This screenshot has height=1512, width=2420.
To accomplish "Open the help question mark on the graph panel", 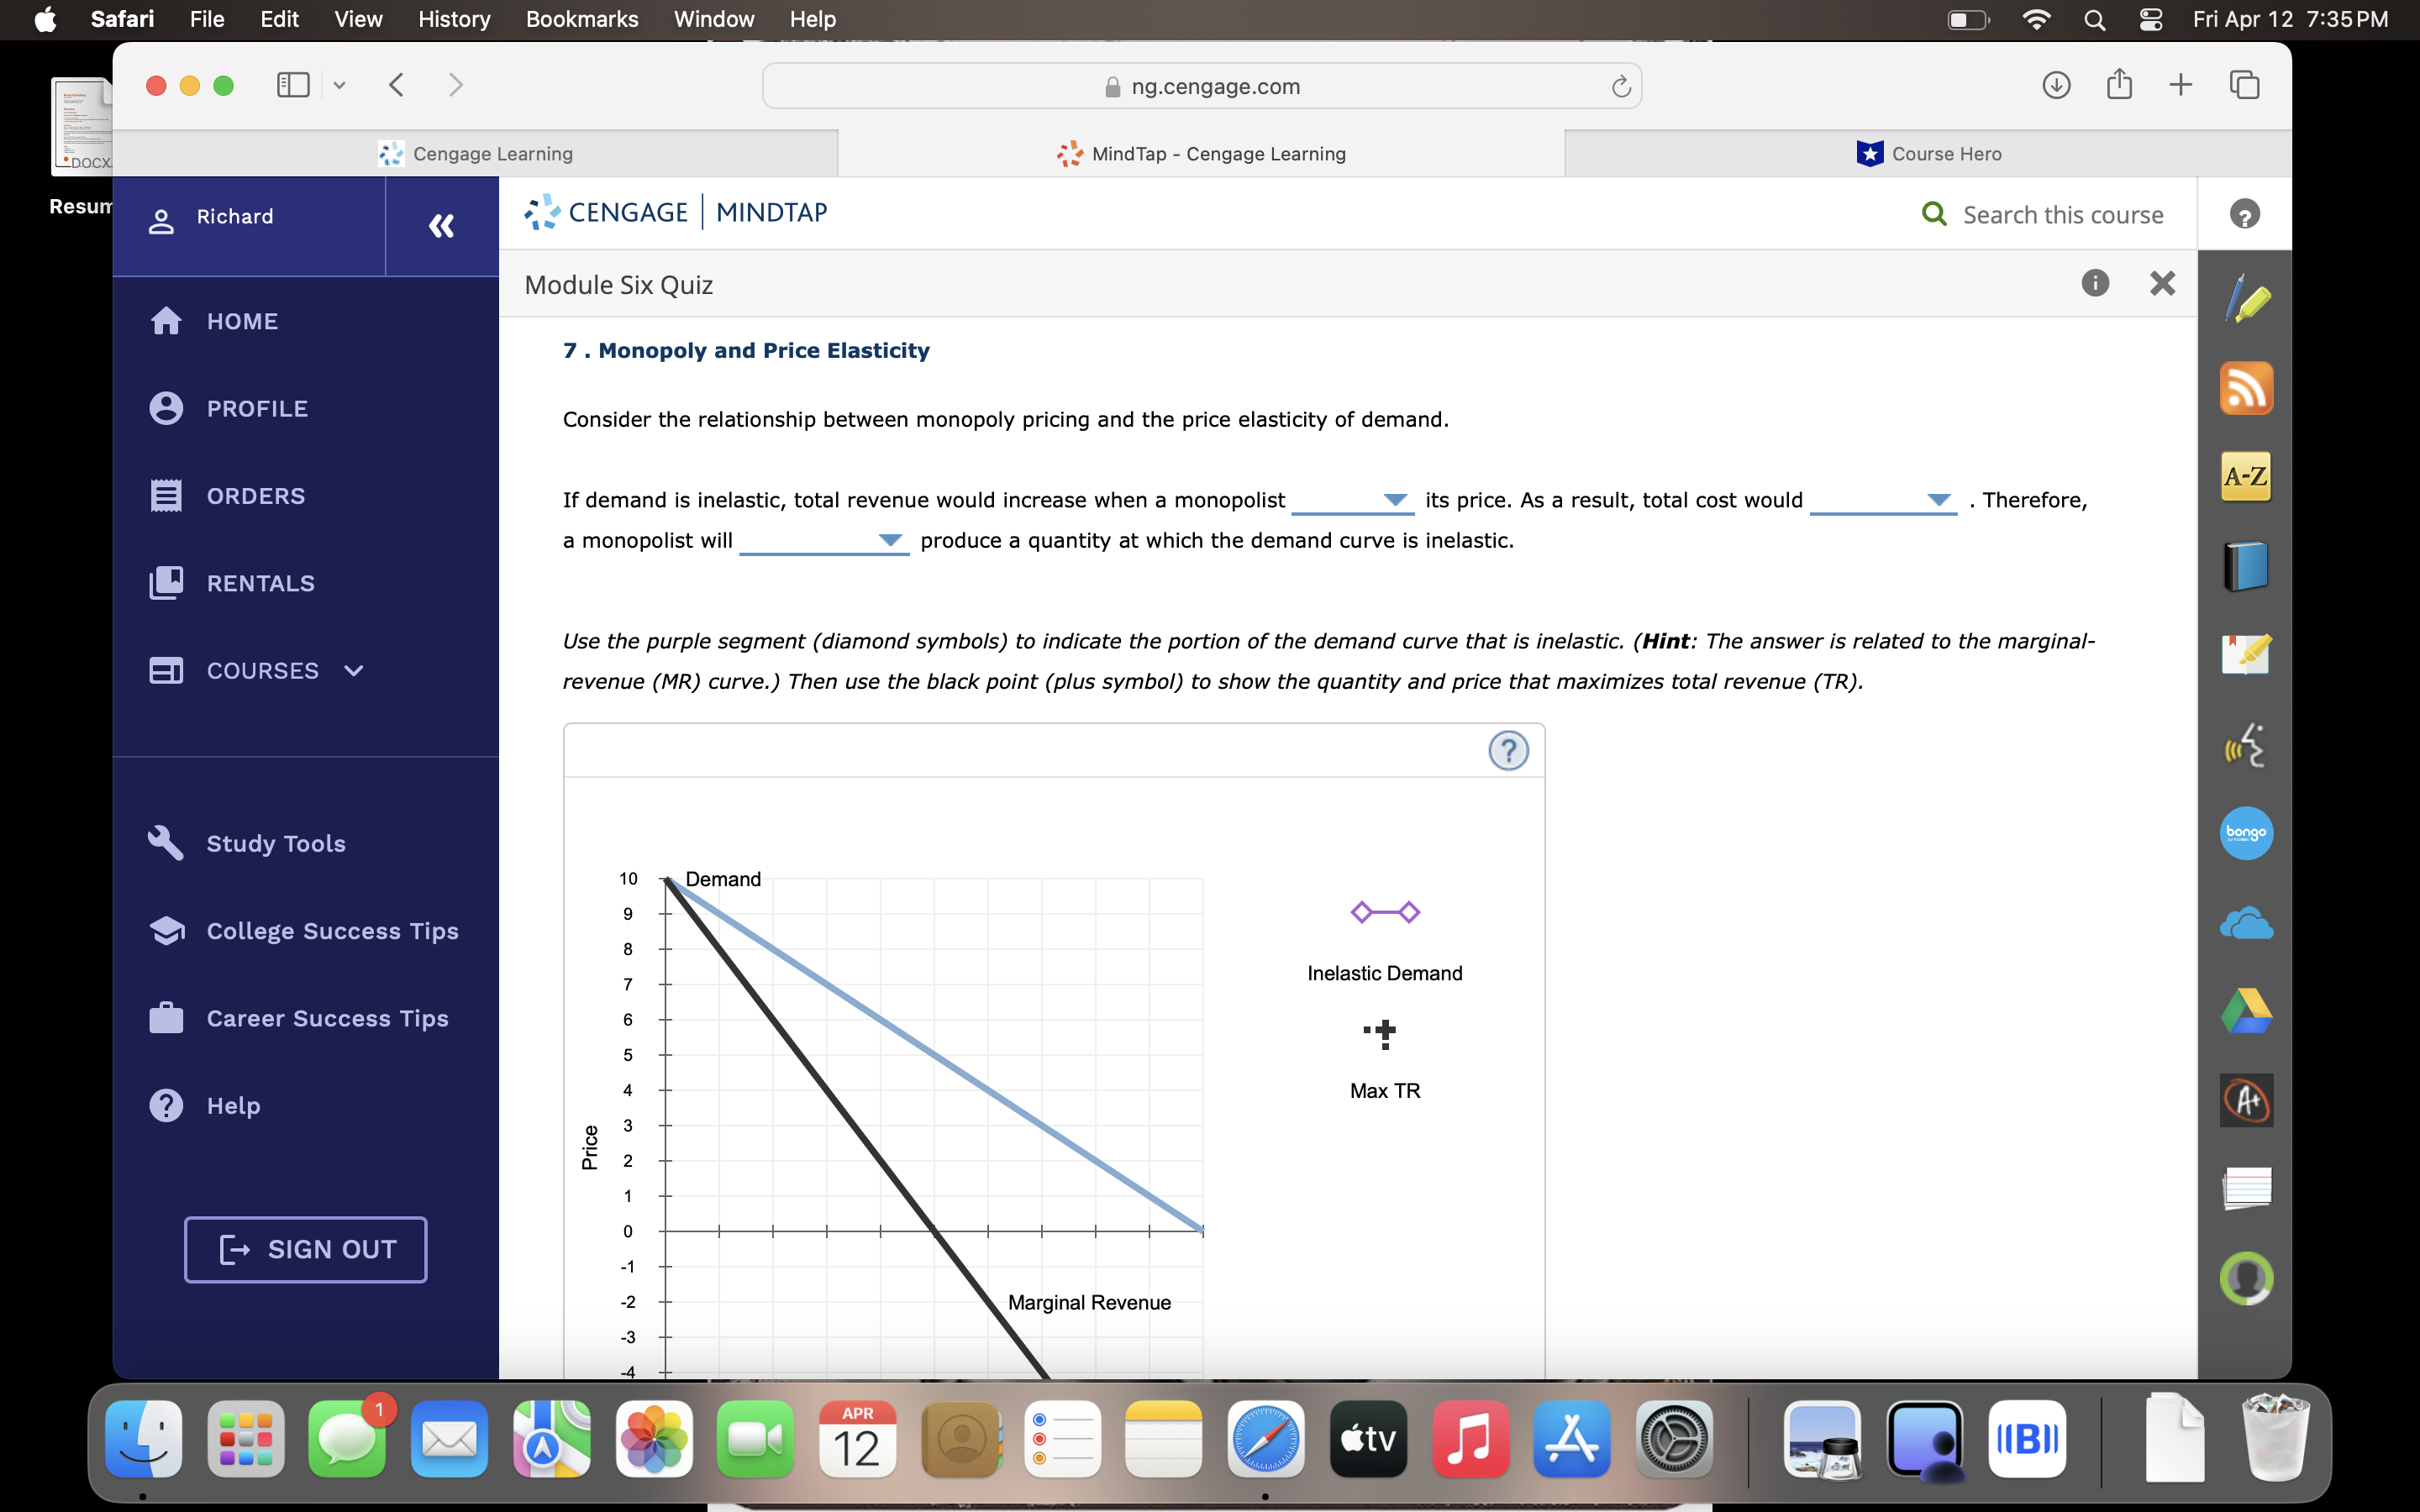I will coord(1508,750).
